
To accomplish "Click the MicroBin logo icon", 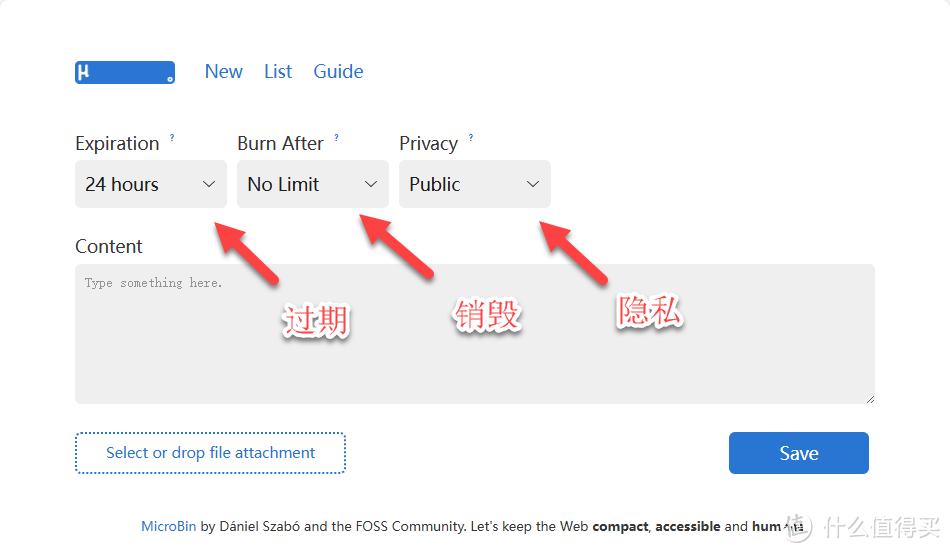I will pyautogui.click(x=125, y=73).
